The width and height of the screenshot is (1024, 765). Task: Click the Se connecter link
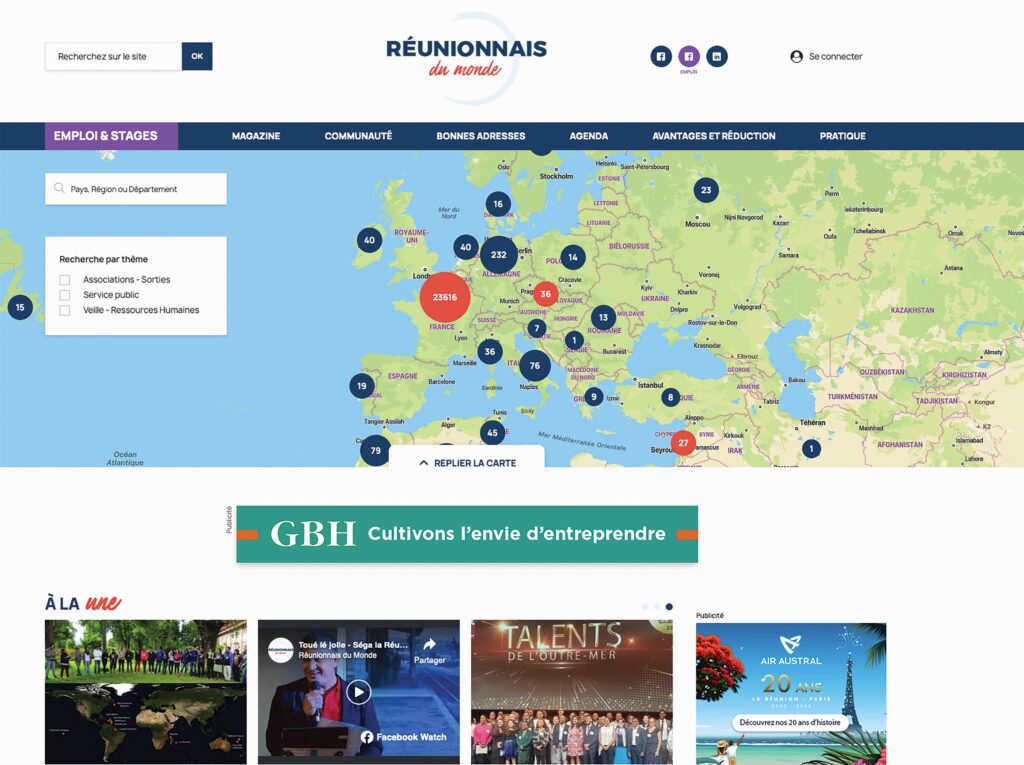click(835, 57)
